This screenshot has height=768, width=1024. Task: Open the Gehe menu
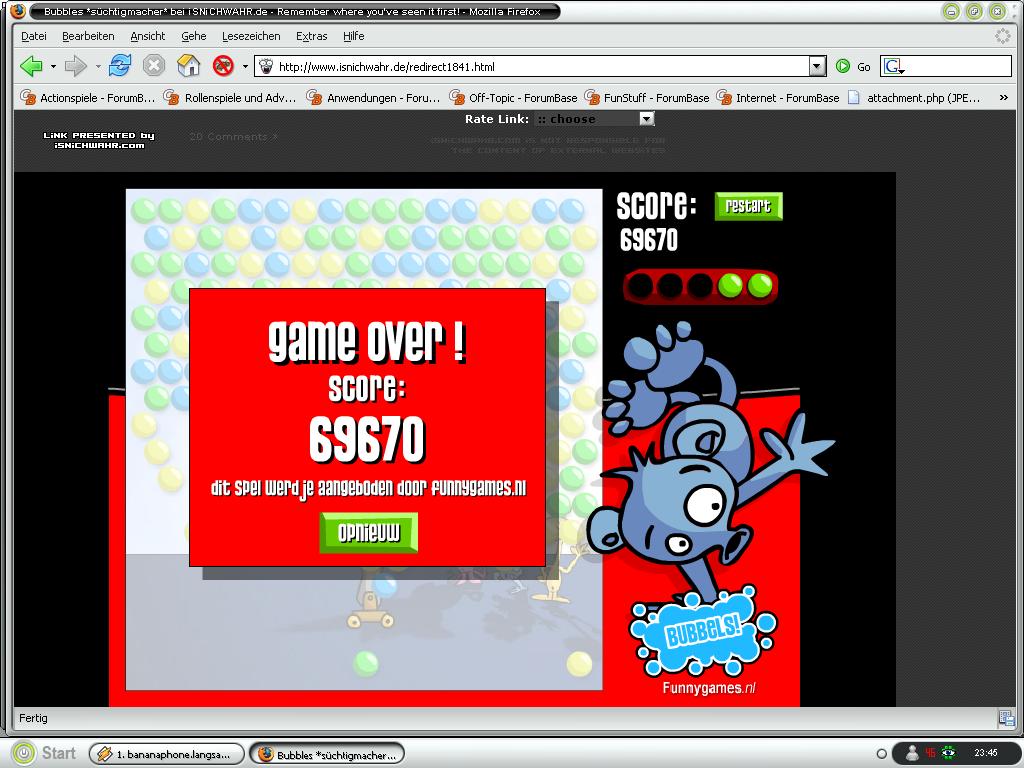(194, 36)
